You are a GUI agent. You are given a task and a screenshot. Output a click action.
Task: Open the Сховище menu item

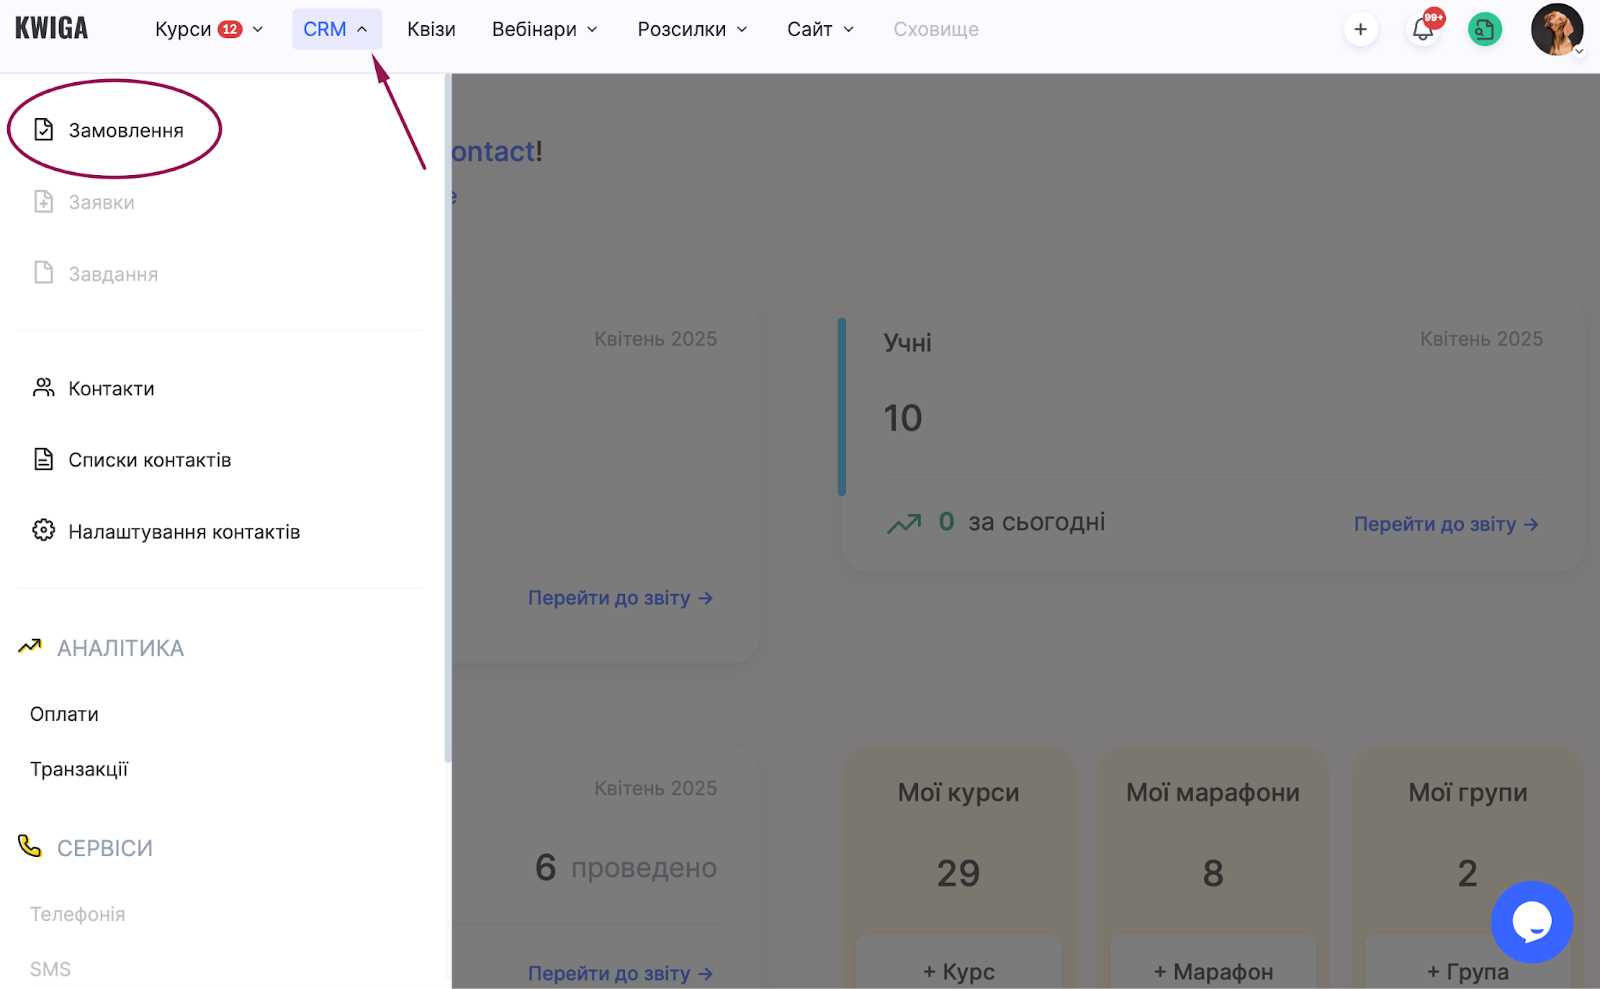(936, 29)
